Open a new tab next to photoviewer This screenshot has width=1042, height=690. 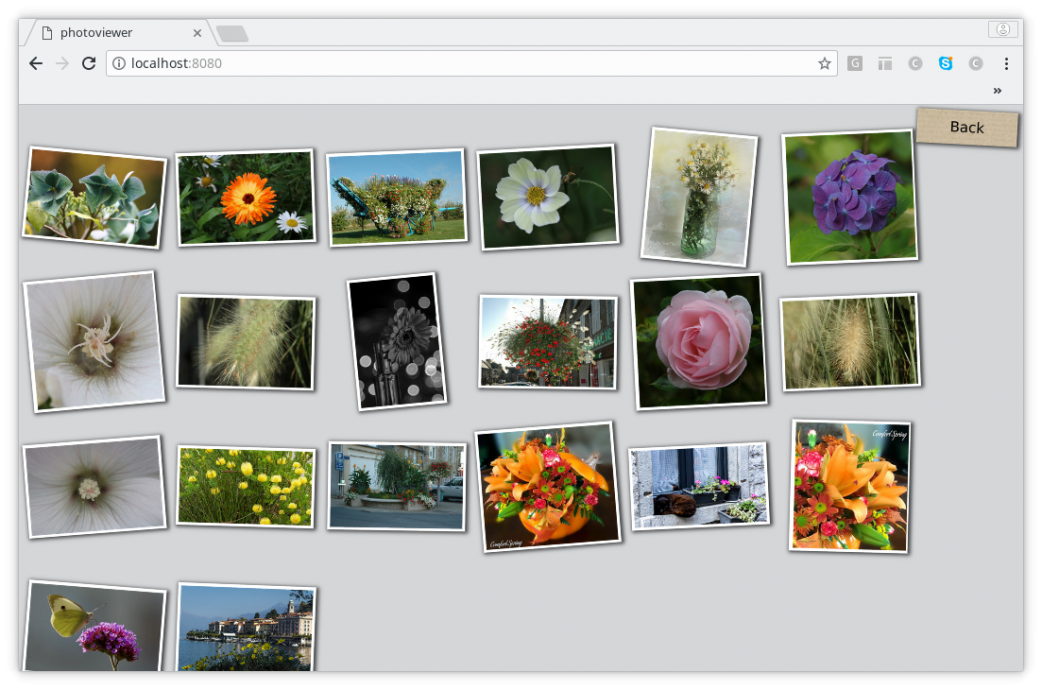[x=232, y=34]
